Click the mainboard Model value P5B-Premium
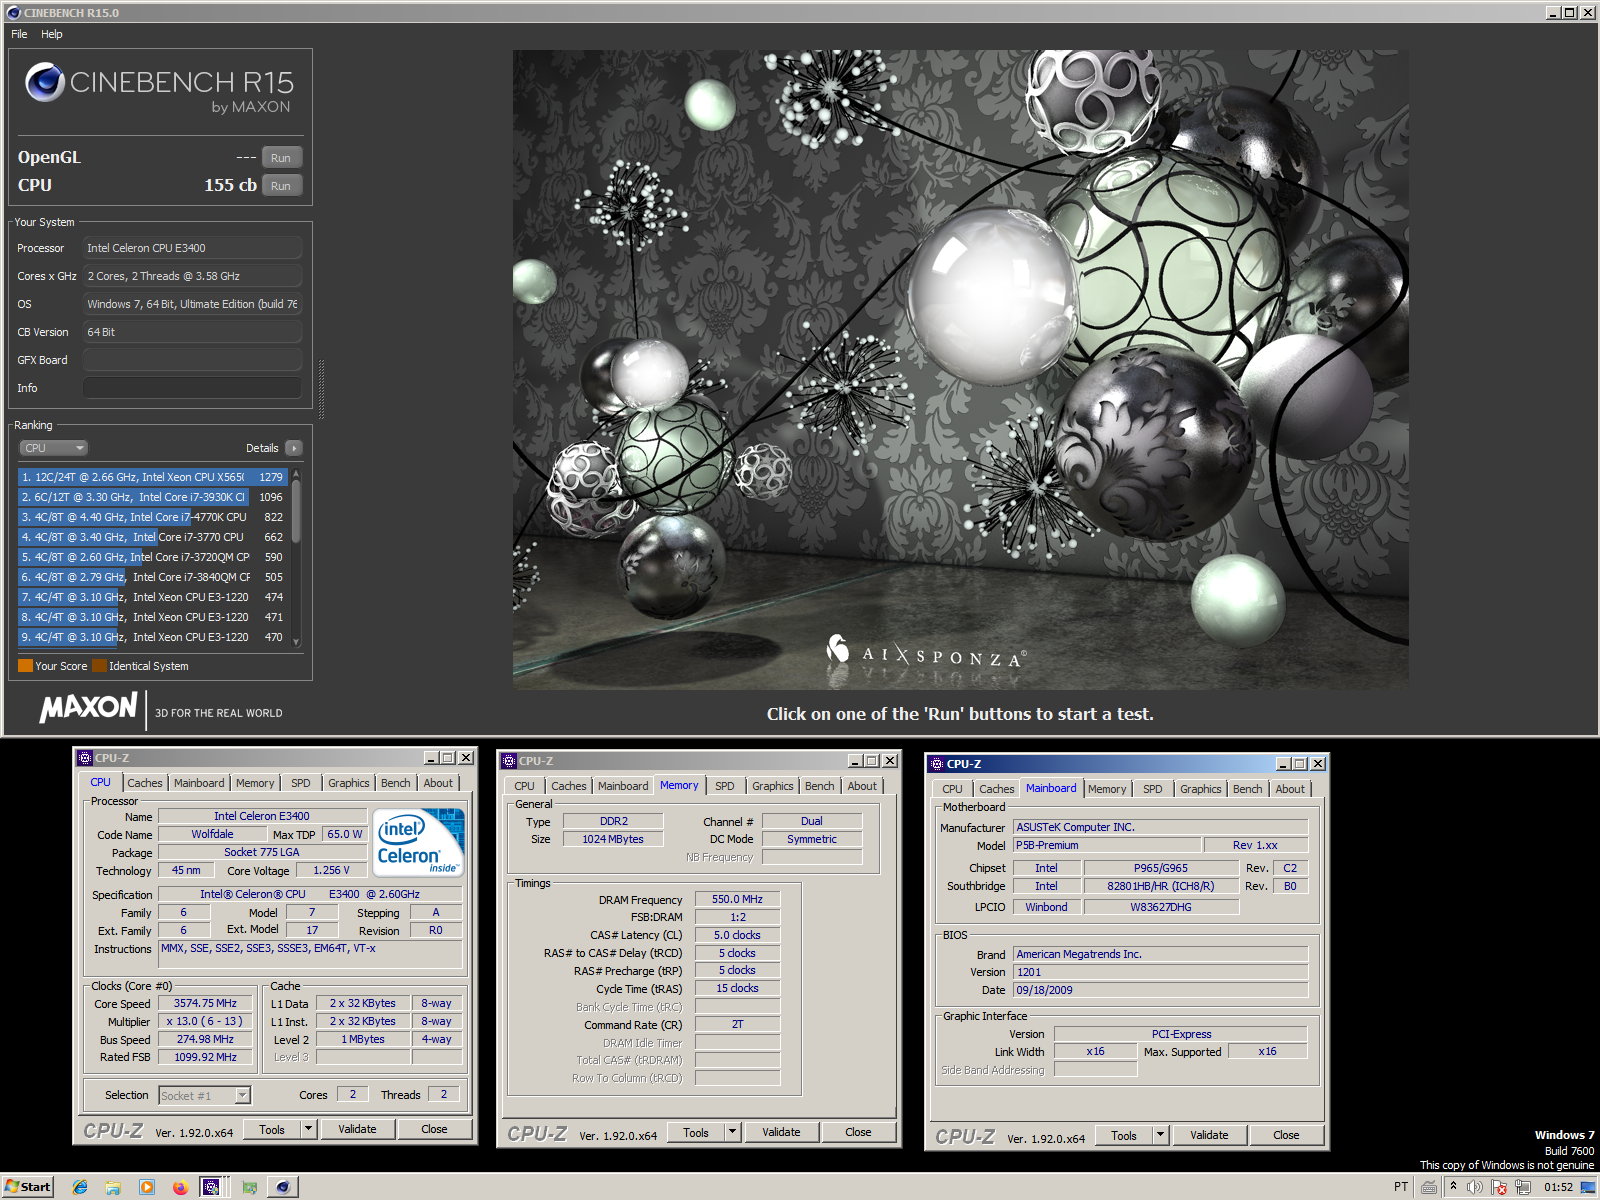 (x=1107, y=845)
